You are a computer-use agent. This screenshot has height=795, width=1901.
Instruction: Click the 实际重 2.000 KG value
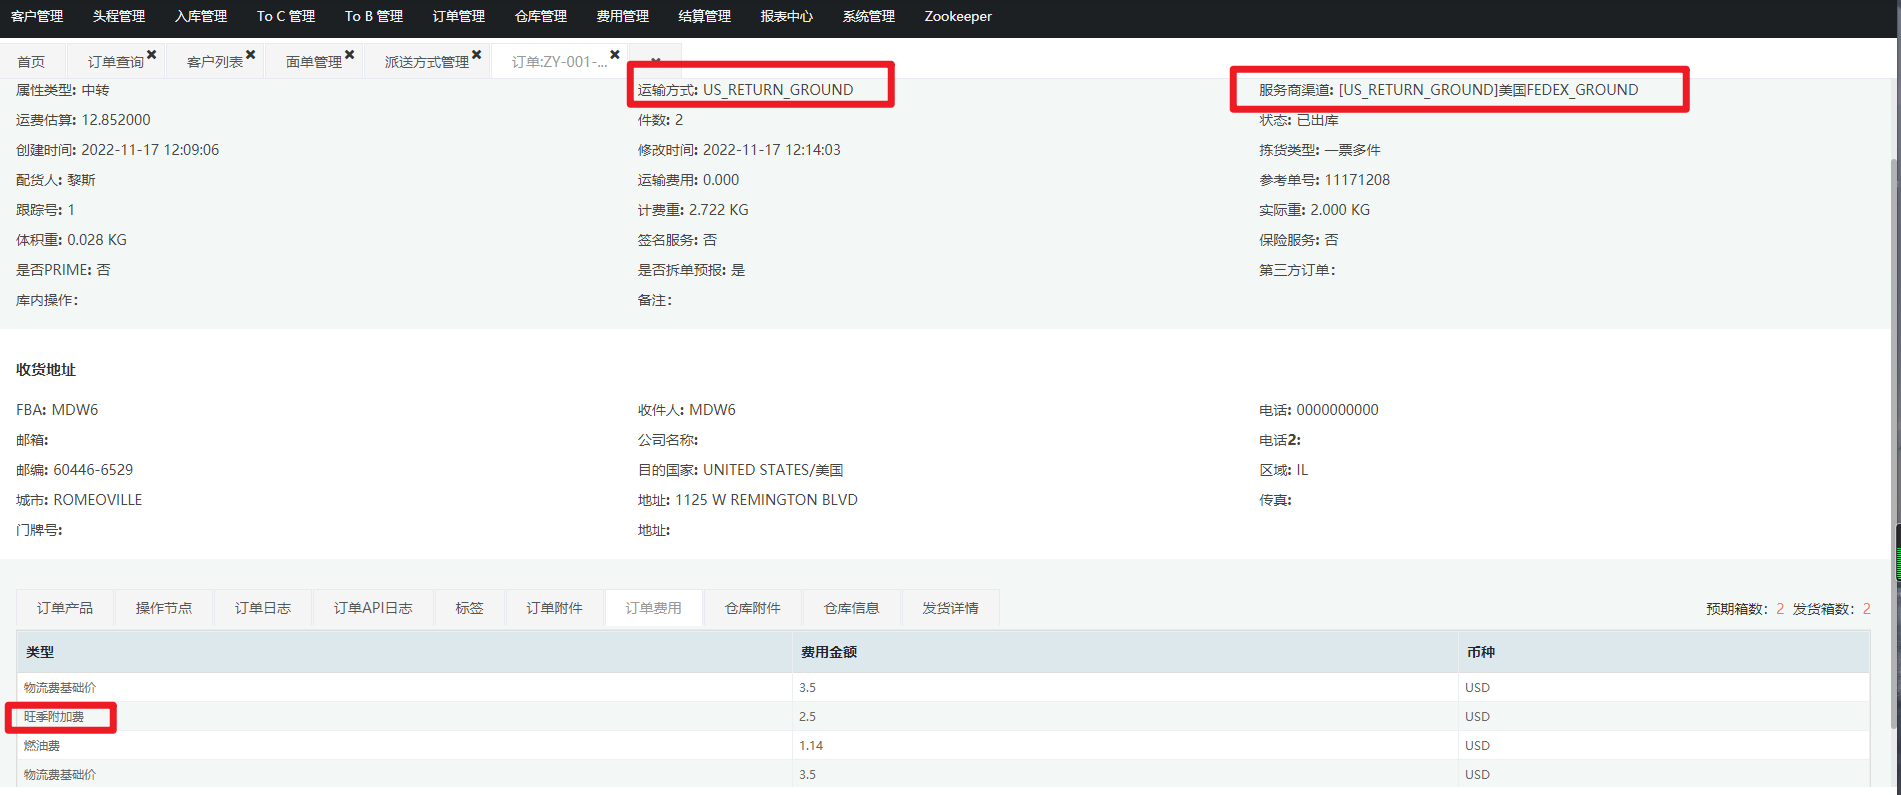click(x=1340, y=210)
